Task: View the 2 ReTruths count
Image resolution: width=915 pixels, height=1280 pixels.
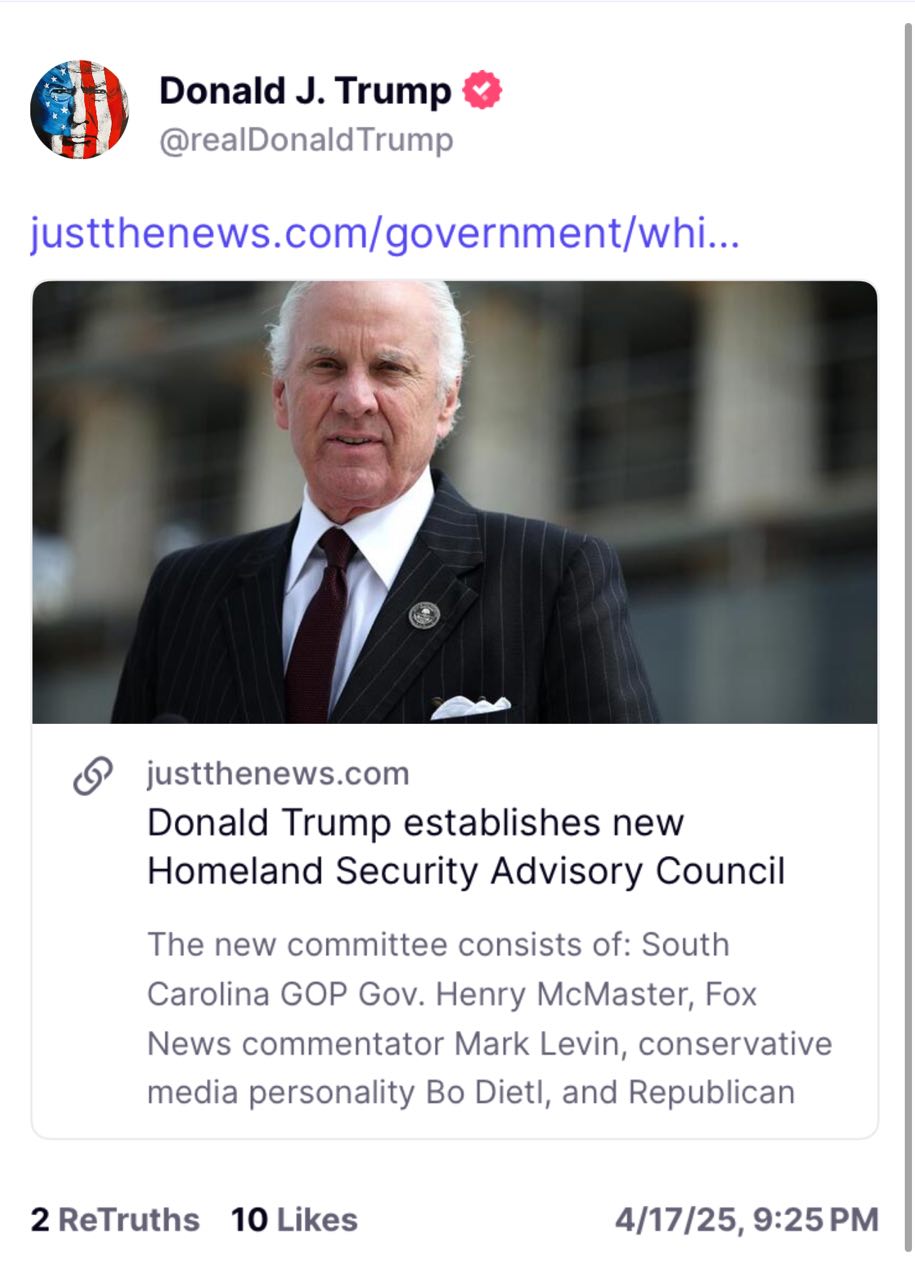Action: pyautogui.click(x=115, y=1220)
